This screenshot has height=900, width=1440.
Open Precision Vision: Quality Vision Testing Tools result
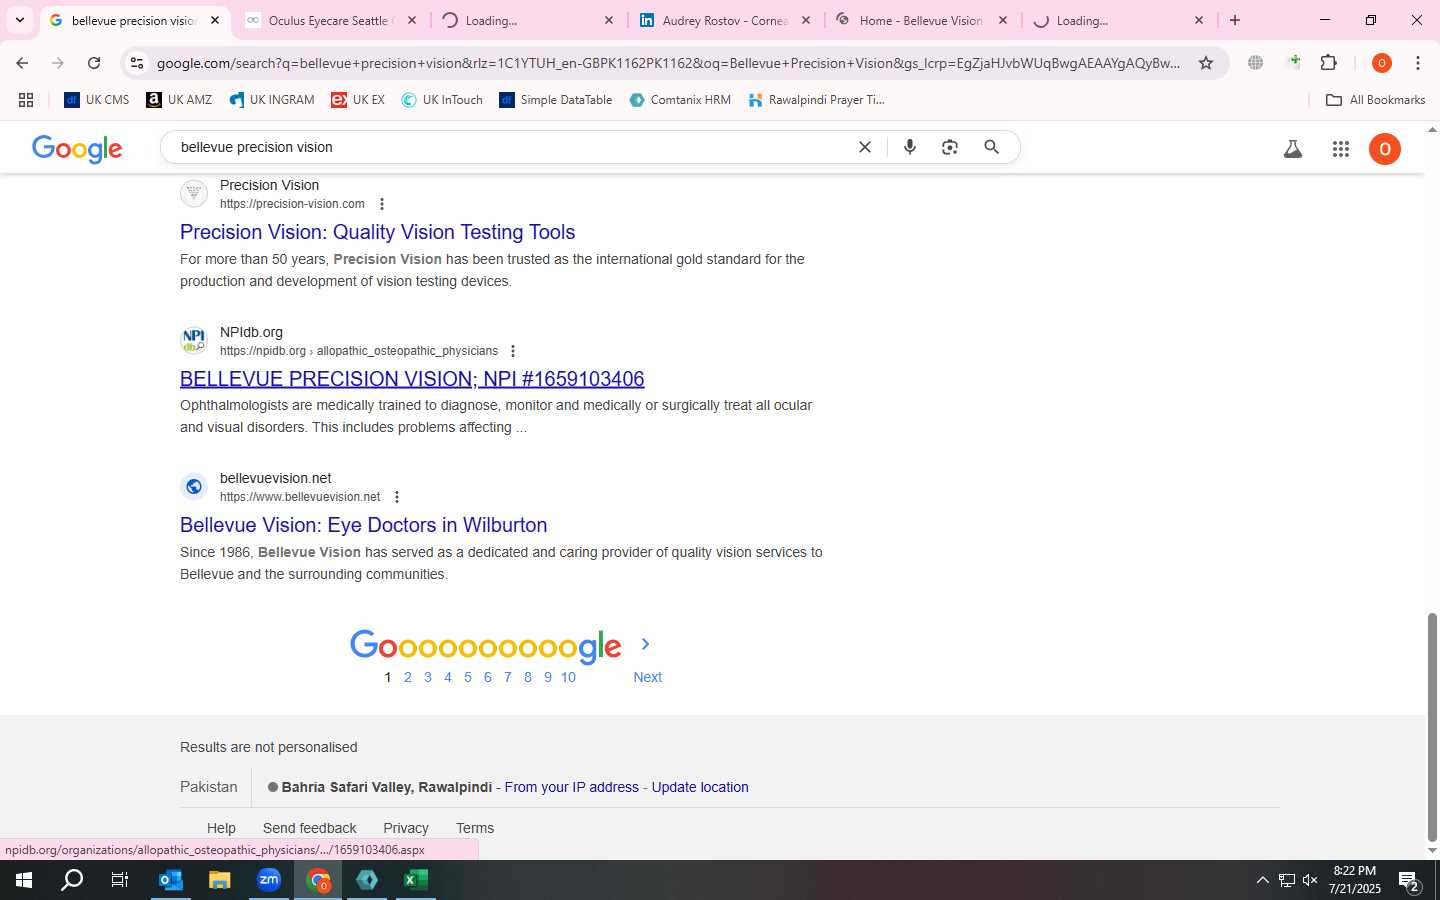point(377,232)
